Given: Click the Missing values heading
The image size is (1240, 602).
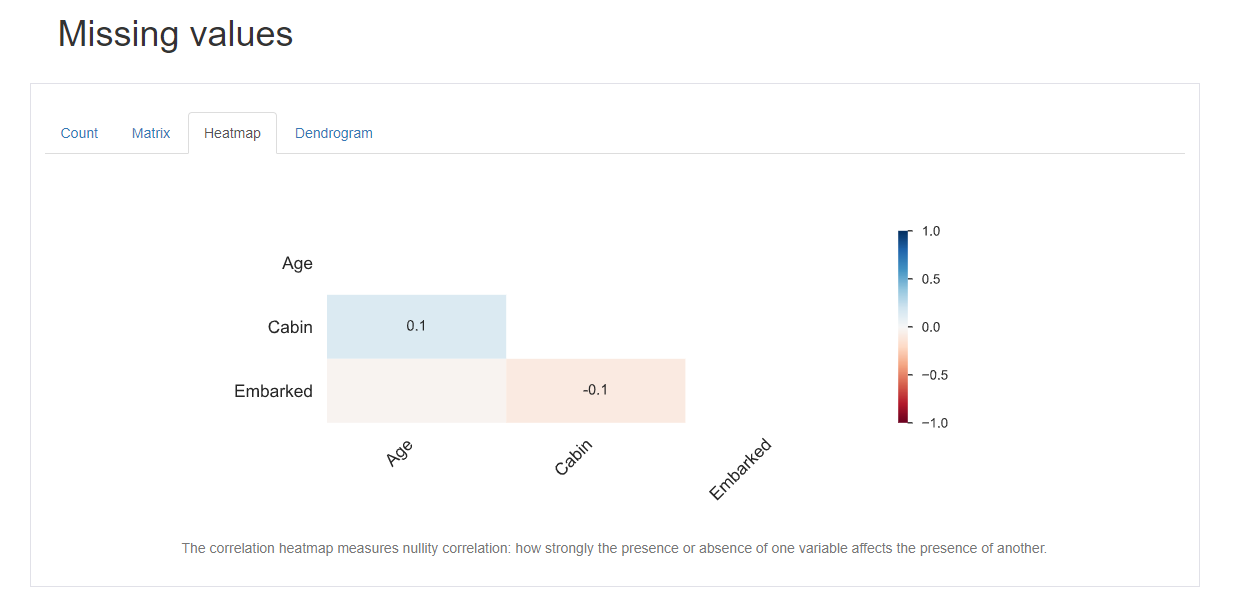Looking at the screenshot, I should click(x=175, y=34).
